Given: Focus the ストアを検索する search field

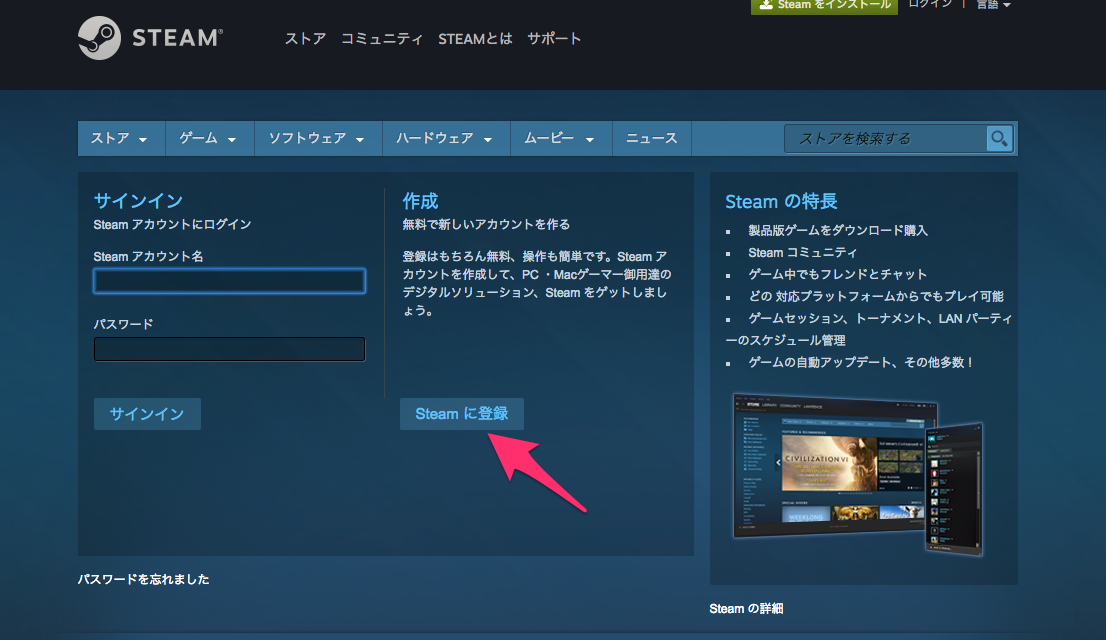Looking at the screenshot, I should 886,138.
